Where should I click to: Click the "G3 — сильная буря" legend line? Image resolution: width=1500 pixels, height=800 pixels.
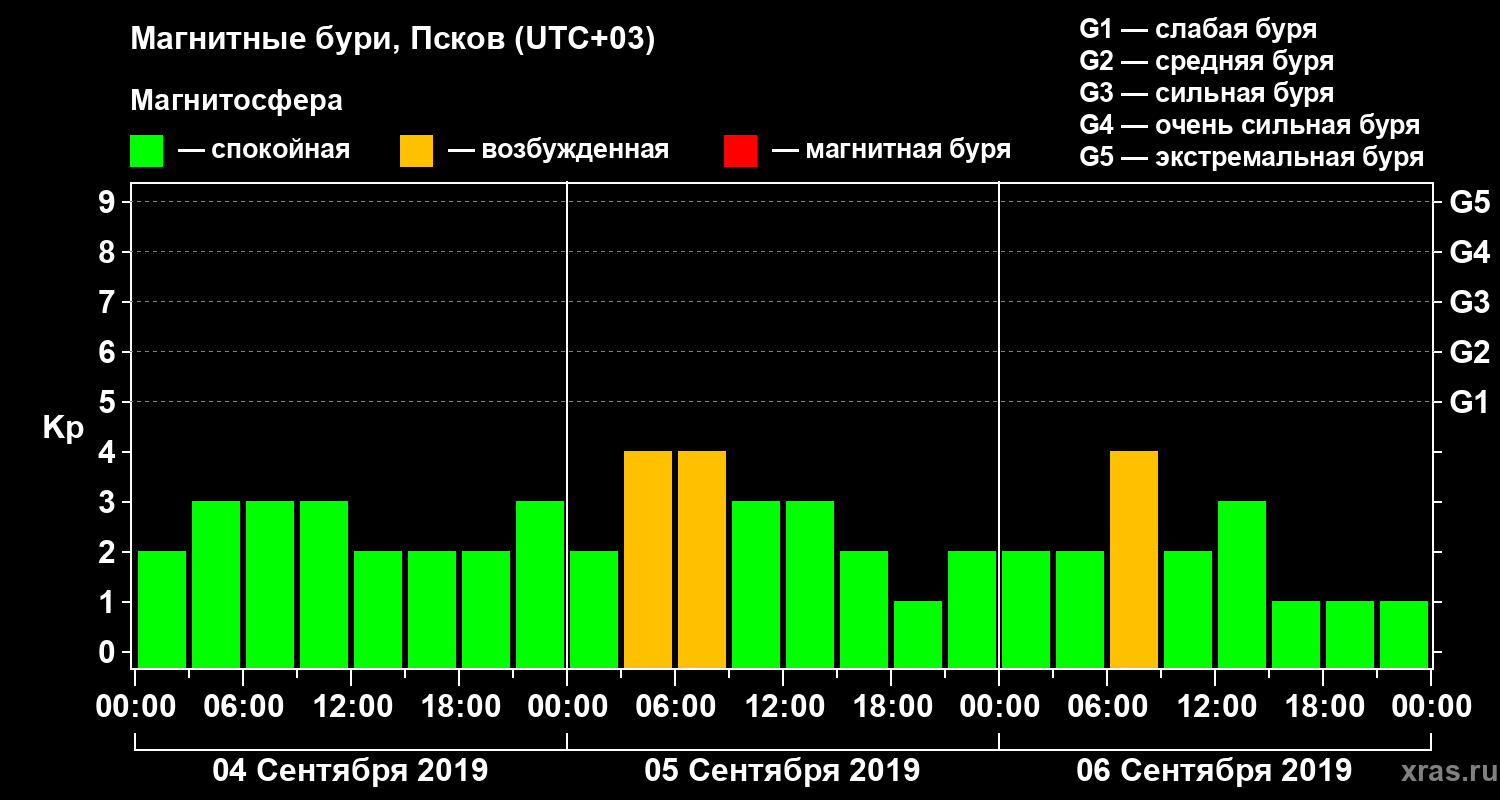[1207, 93]
